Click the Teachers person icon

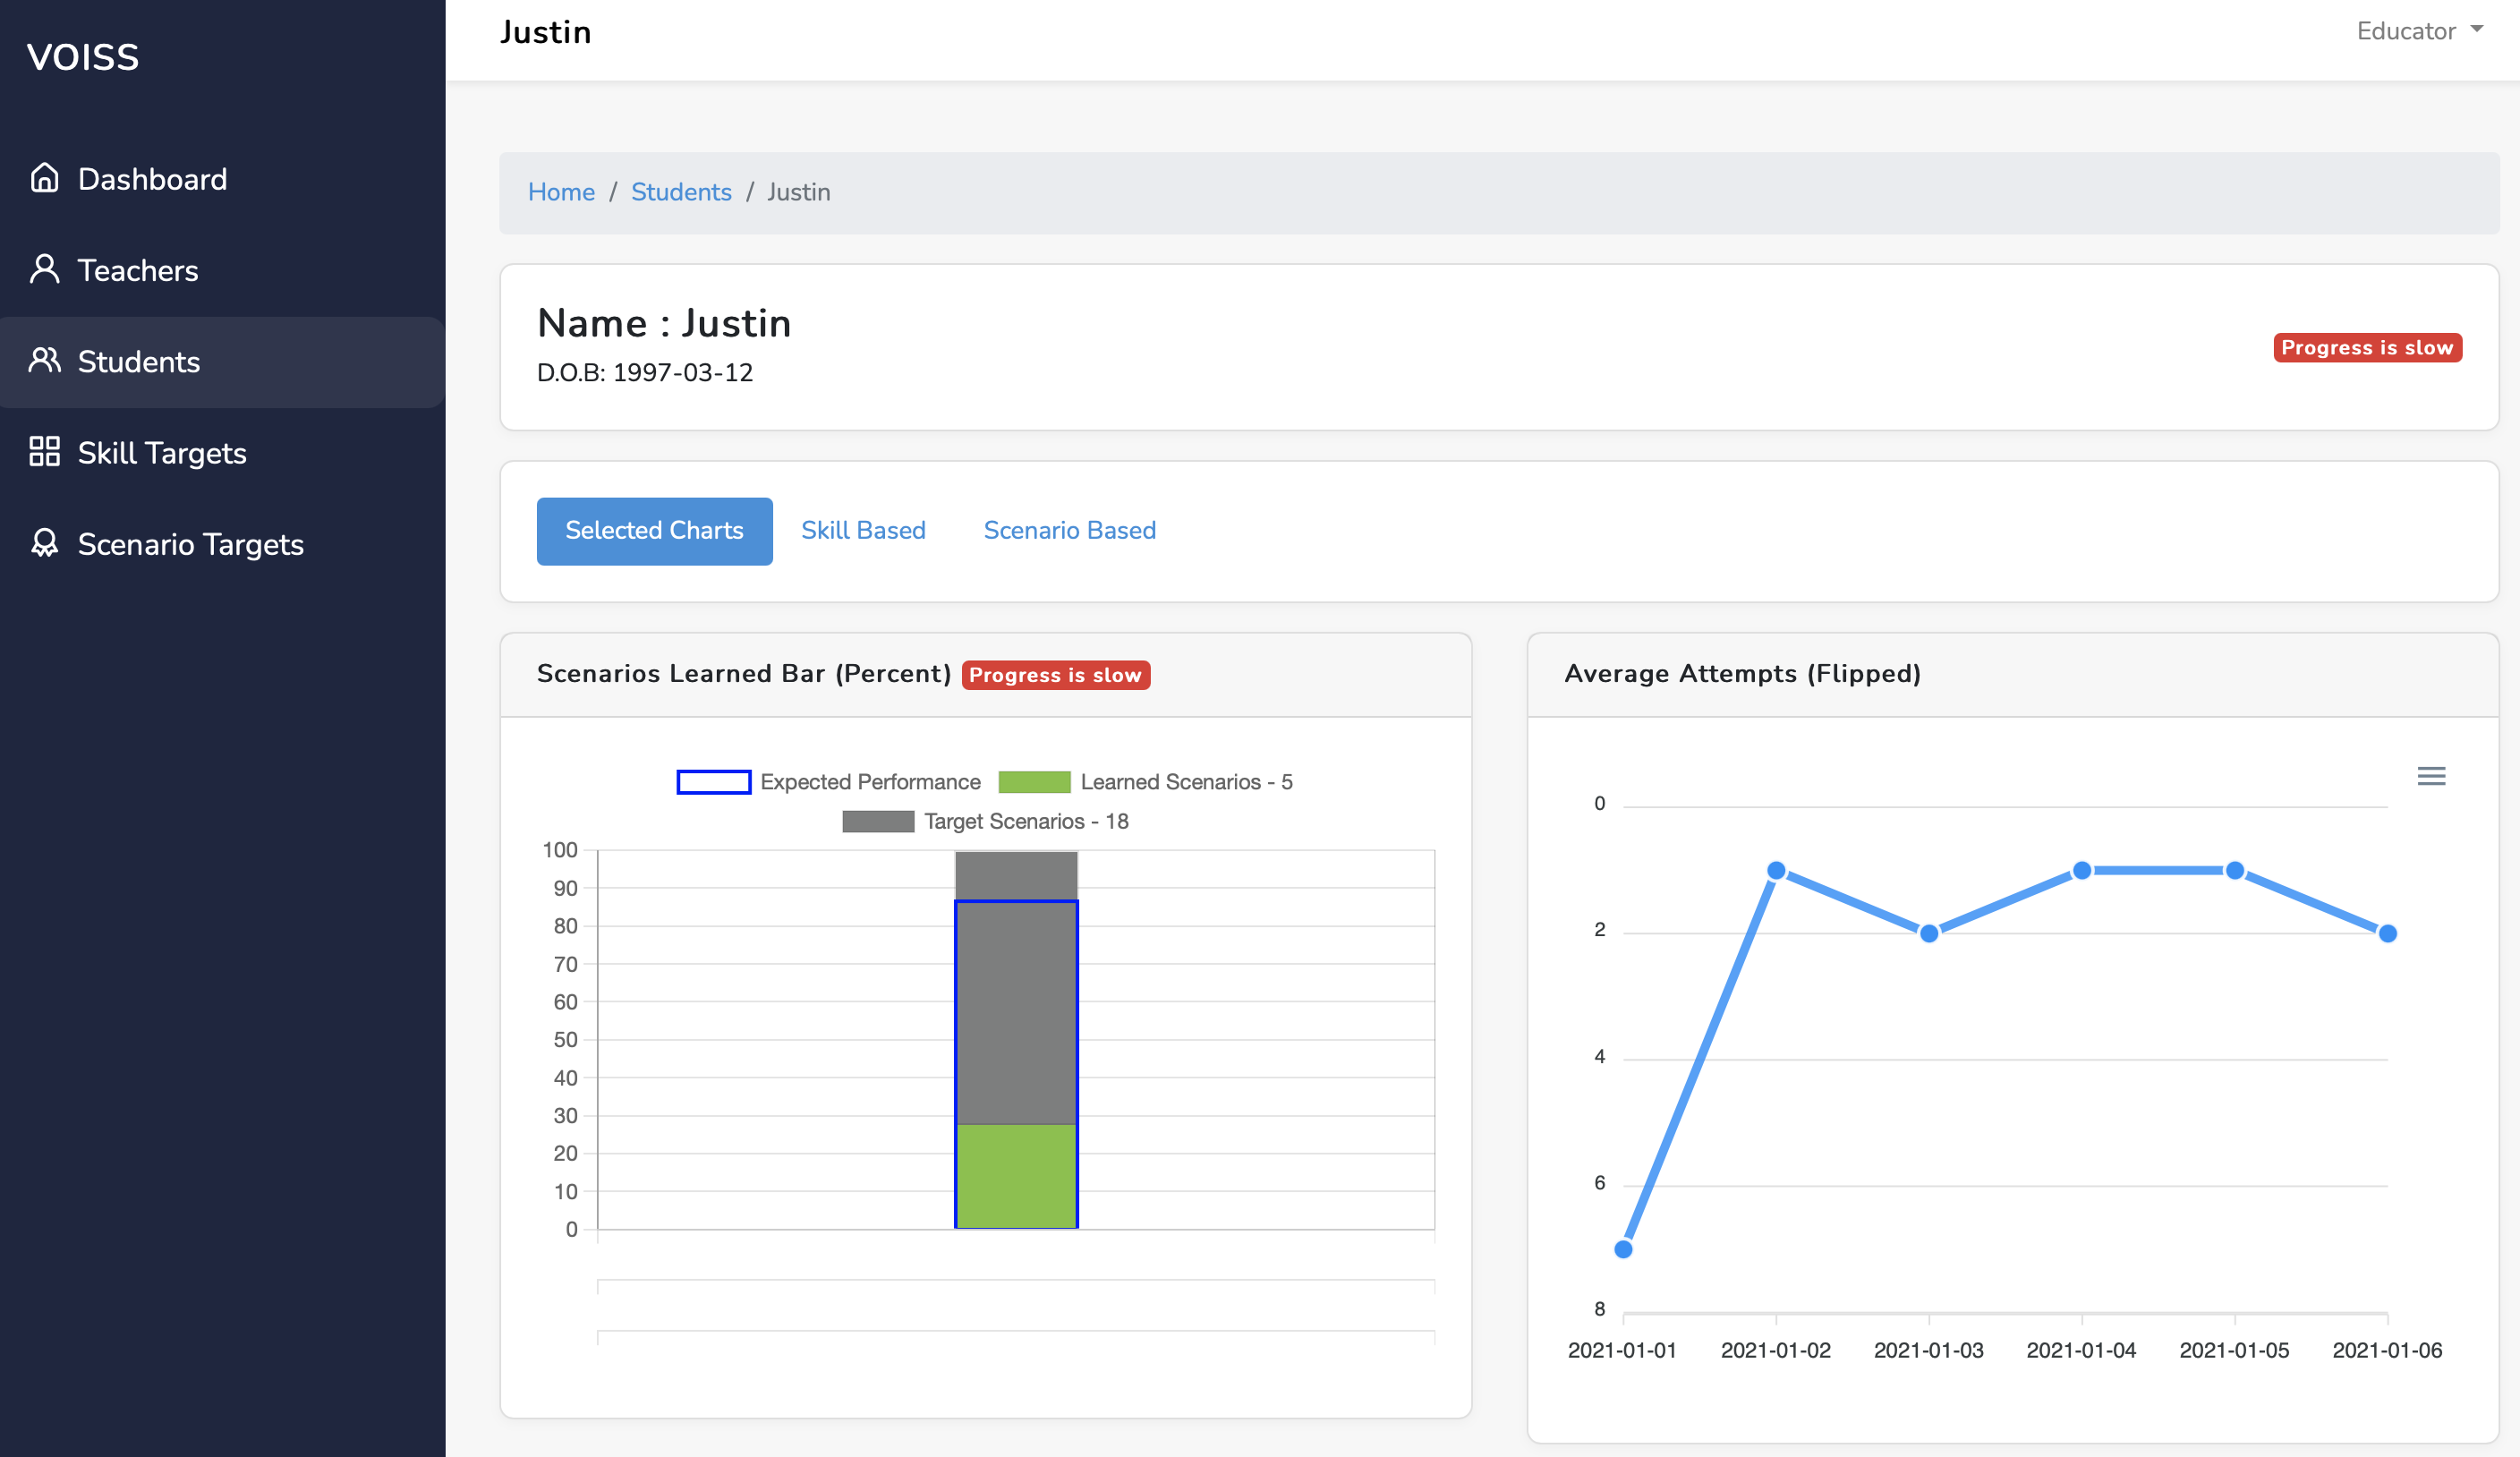44,269
